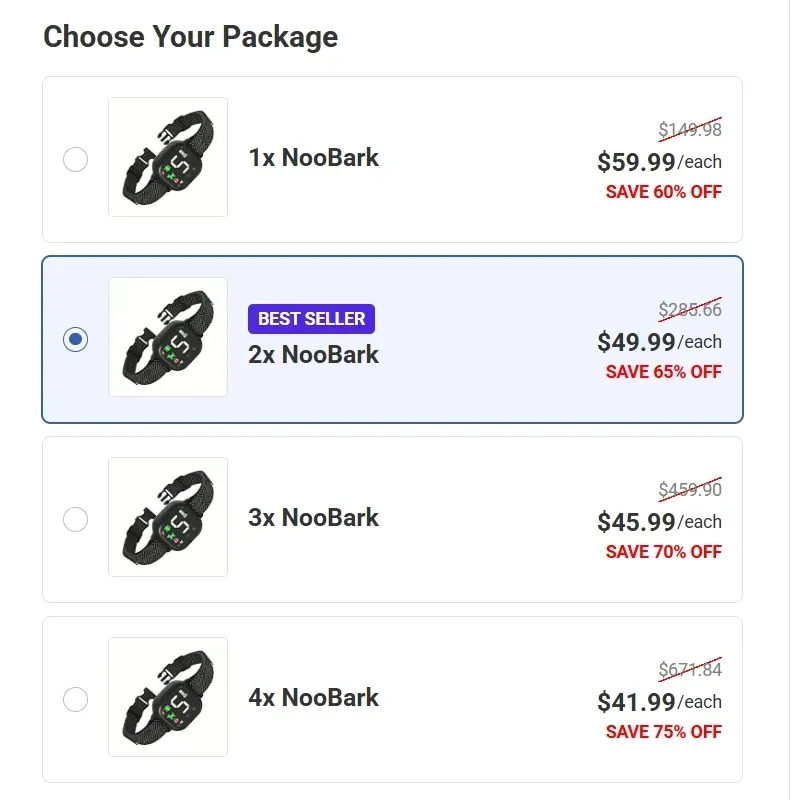Click the $49.99 each price
The image size is (791, 800).
pos(660,341)
